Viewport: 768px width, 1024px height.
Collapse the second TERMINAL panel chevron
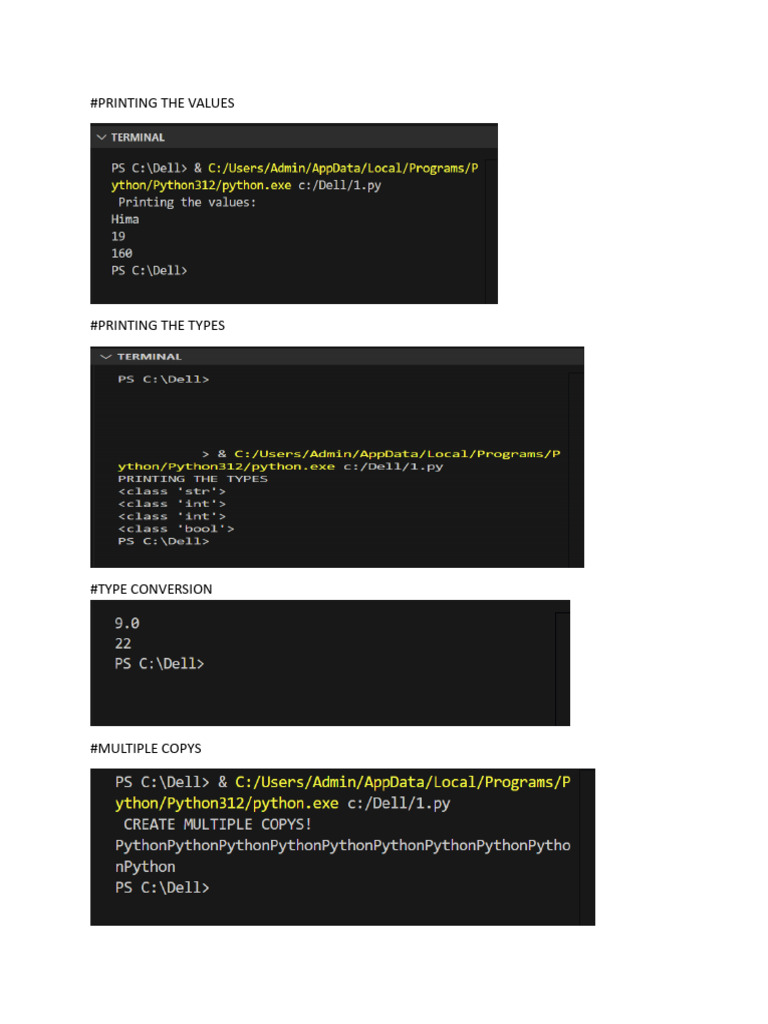(x=106, y=357)
